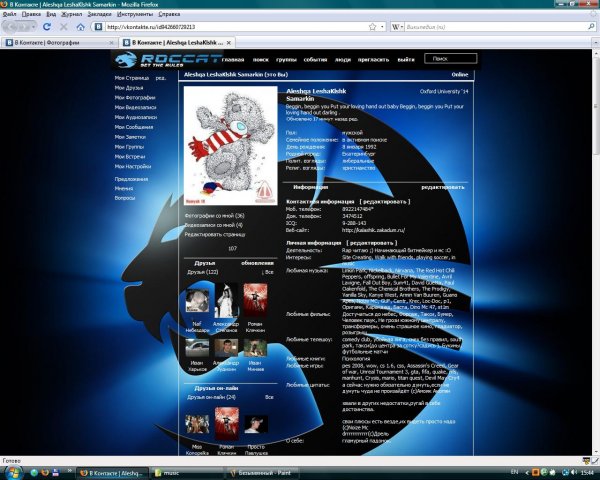
Task: Click the search magnifier in Wikipedia box
Action: [x=591, y=27]
